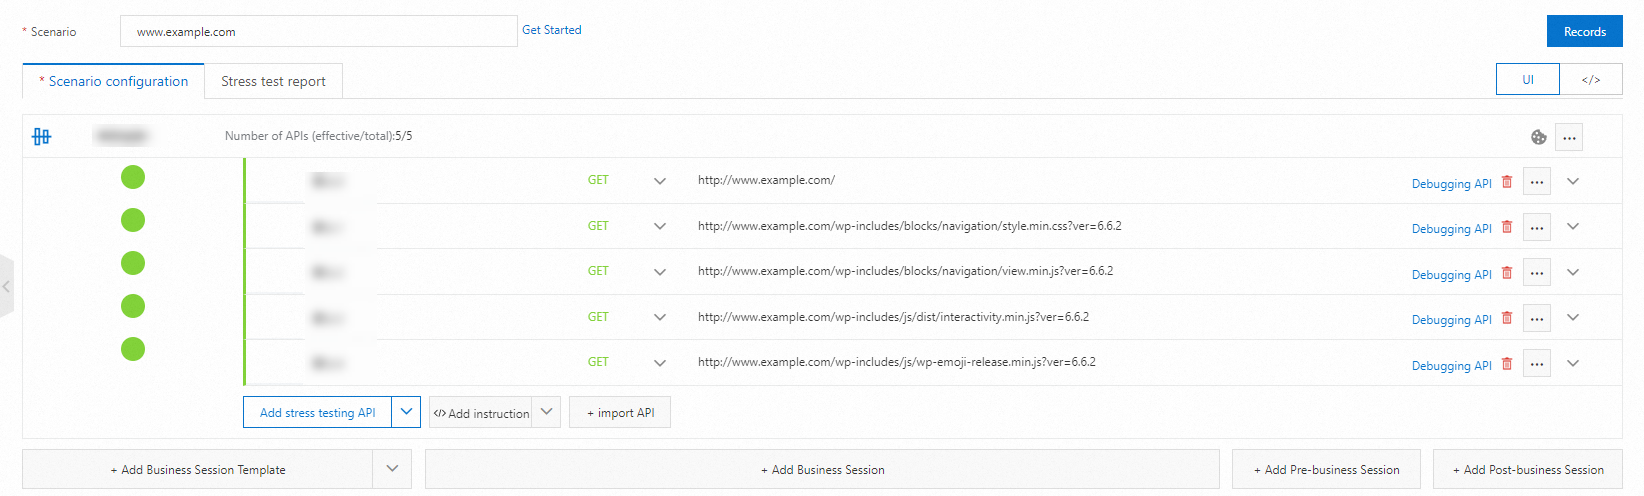1644x496 pixels.
Task: Delete the http://www.example.com/ API with trash icon
Action: [x=1507, y=182]
